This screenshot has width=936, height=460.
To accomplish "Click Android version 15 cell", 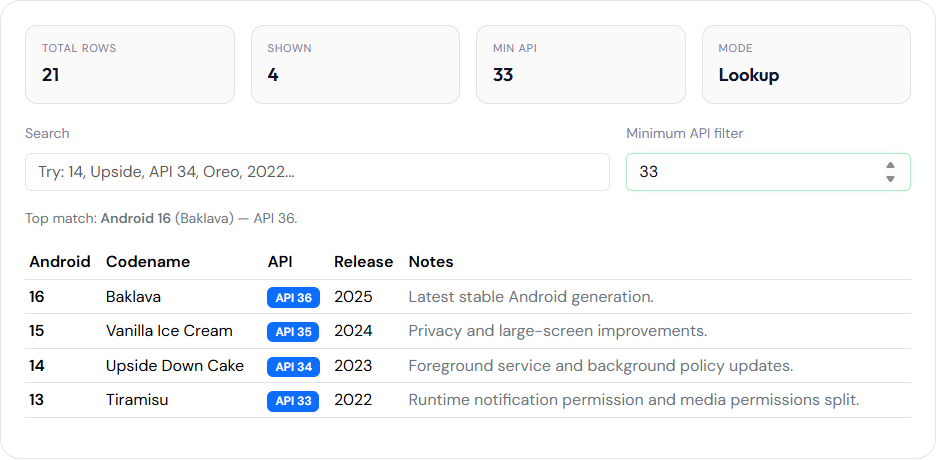I will click(36, 331).
